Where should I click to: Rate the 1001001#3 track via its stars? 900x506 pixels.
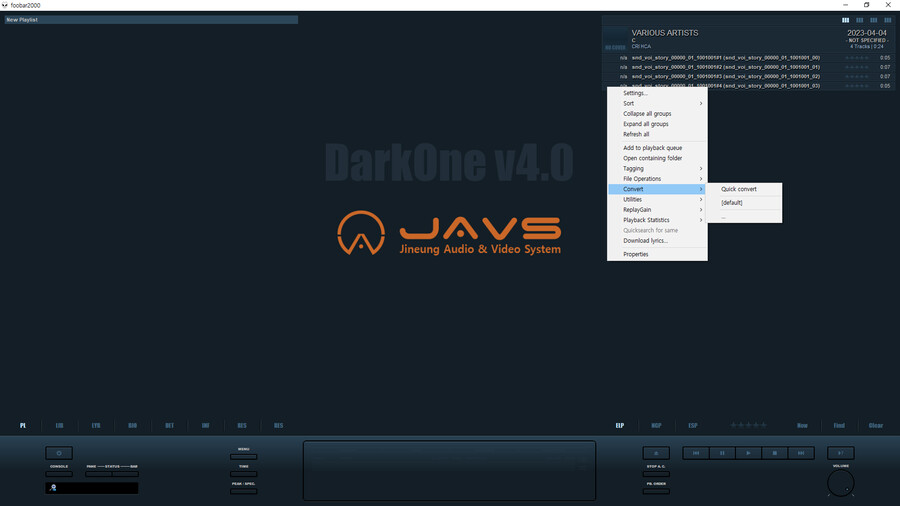coord(857,76)
